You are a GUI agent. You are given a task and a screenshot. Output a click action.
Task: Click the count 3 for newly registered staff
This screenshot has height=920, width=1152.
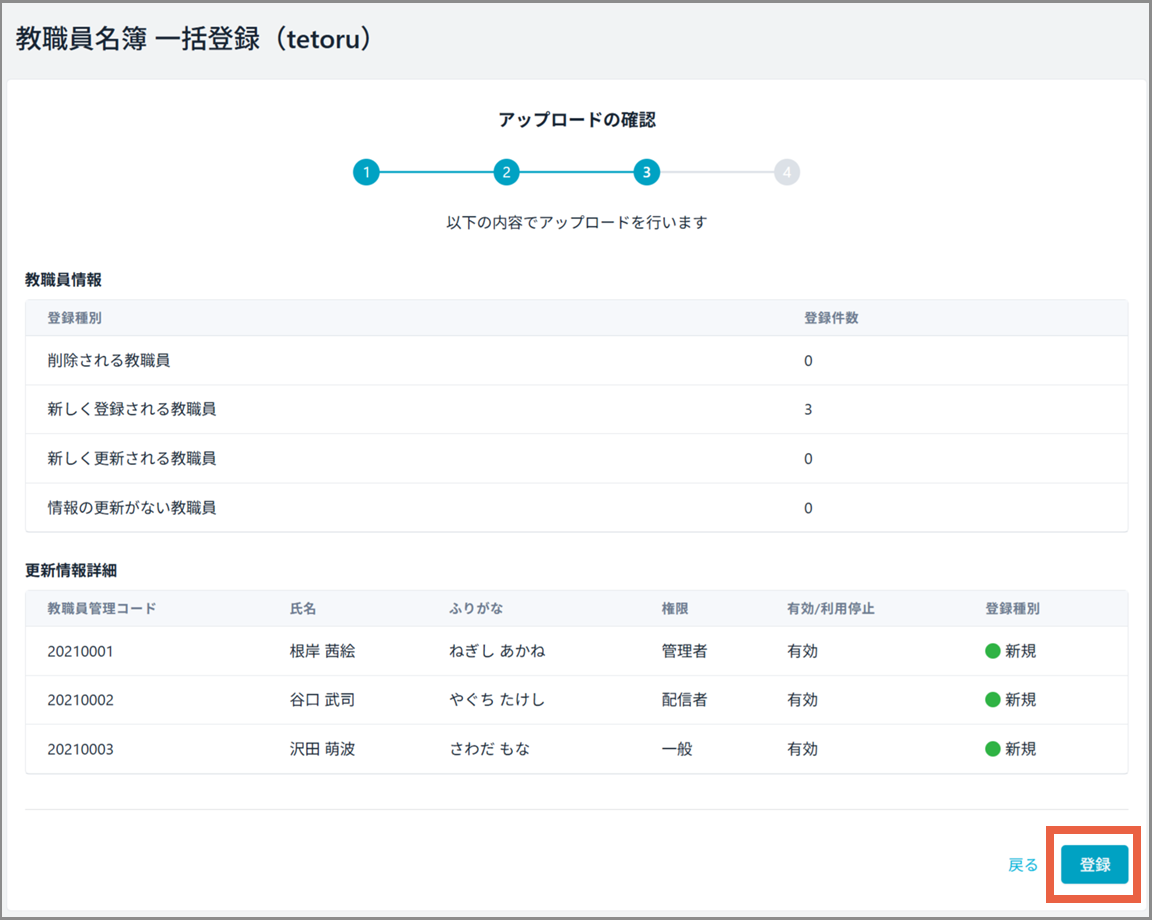click(808, 409)
